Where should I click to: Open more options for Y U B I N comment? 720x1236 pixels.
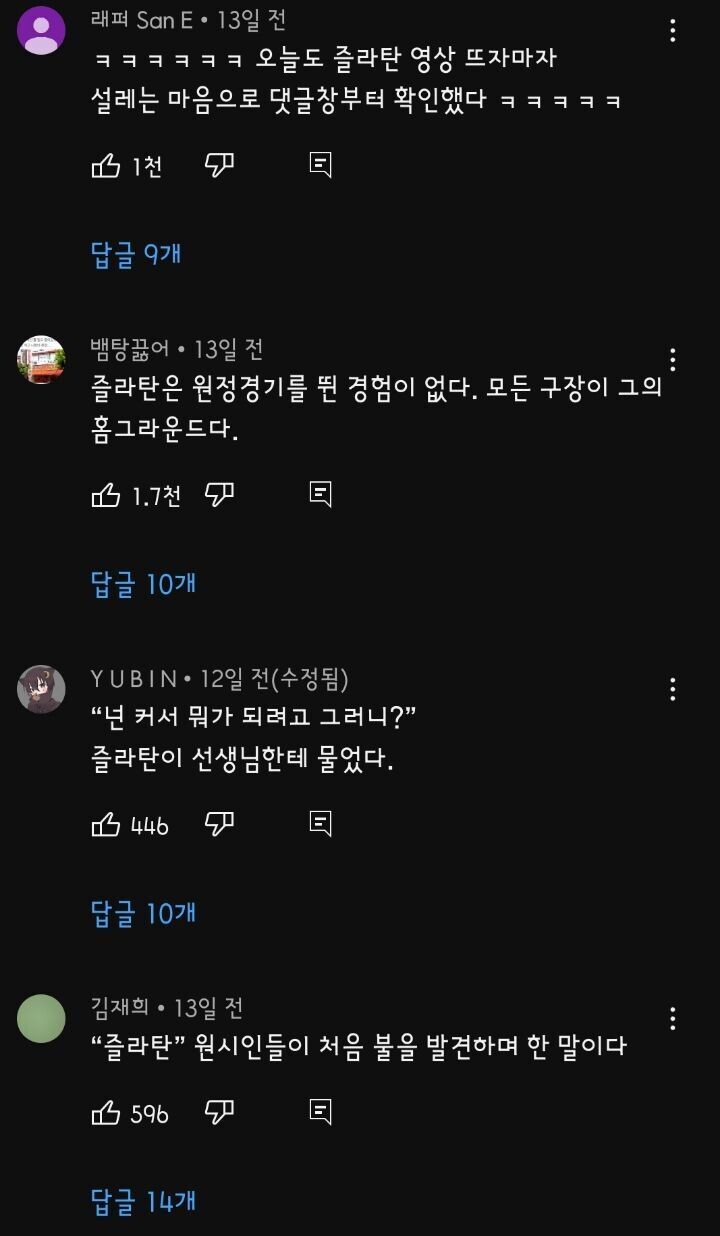click(673, 689)
